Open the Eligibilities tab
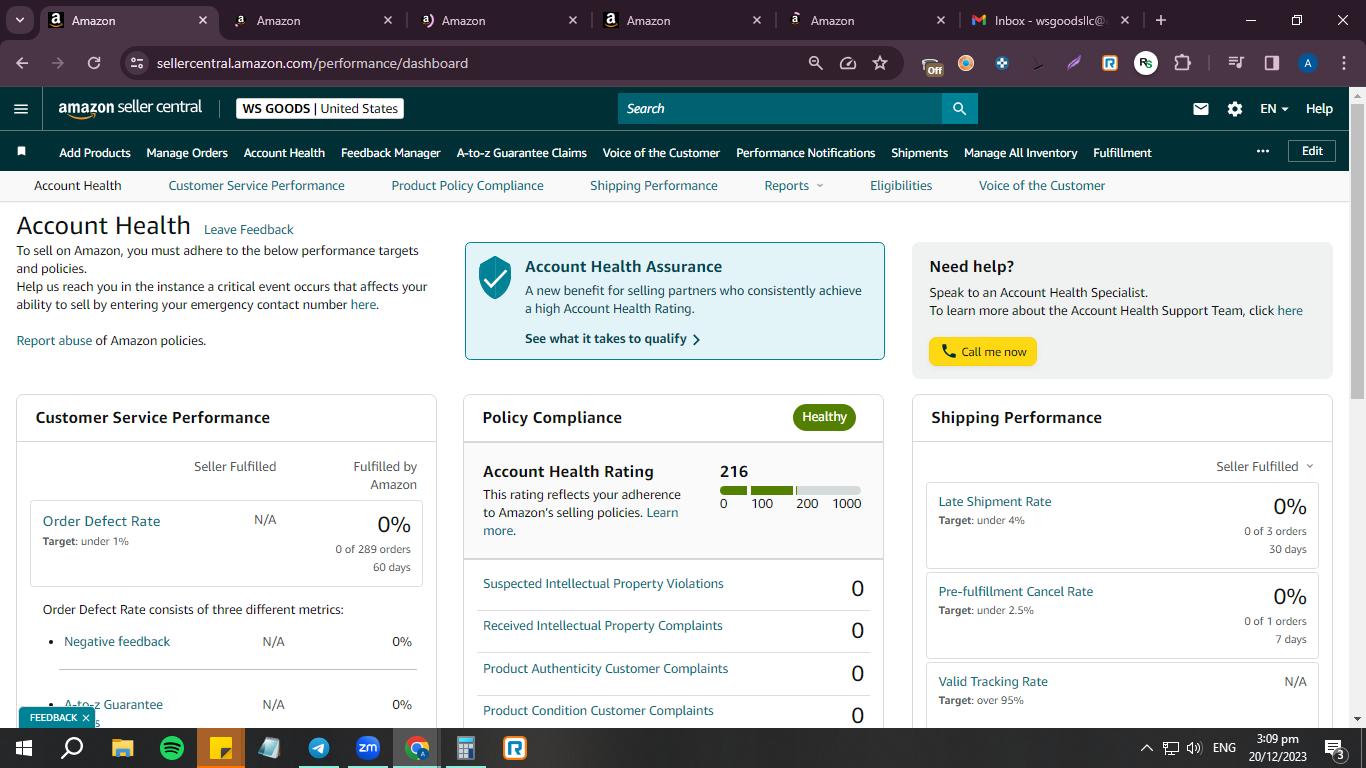Screen dimensions: 1366x768 [901, 186]
